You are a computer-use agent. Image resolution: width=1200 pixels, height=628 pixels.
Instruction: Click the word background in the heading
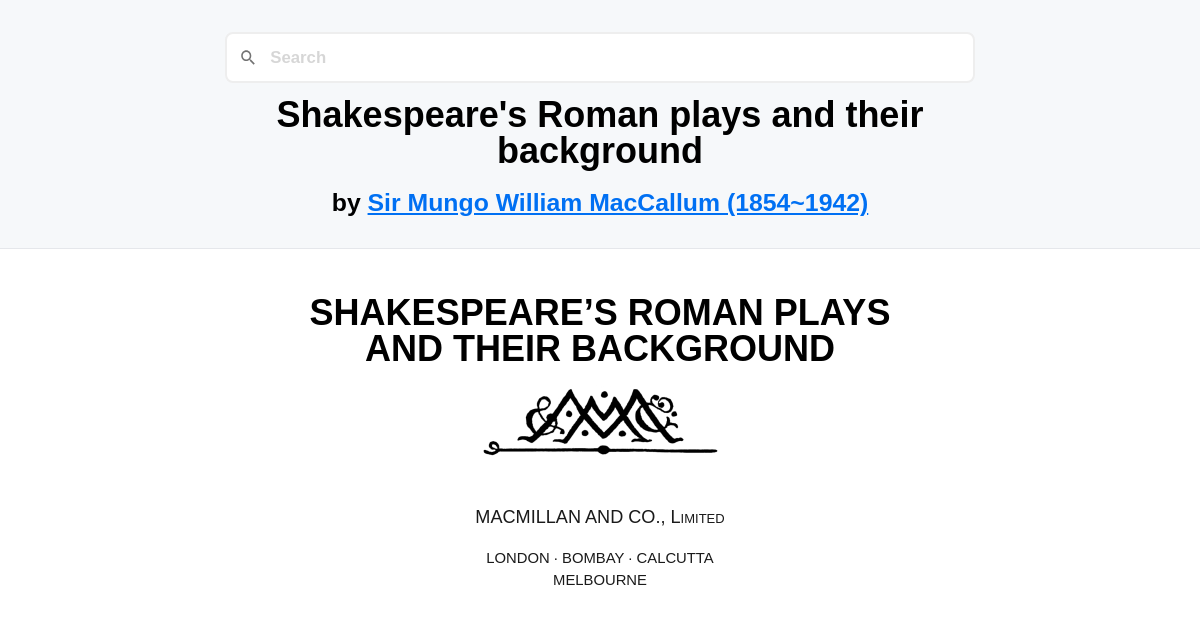(599, 150)
